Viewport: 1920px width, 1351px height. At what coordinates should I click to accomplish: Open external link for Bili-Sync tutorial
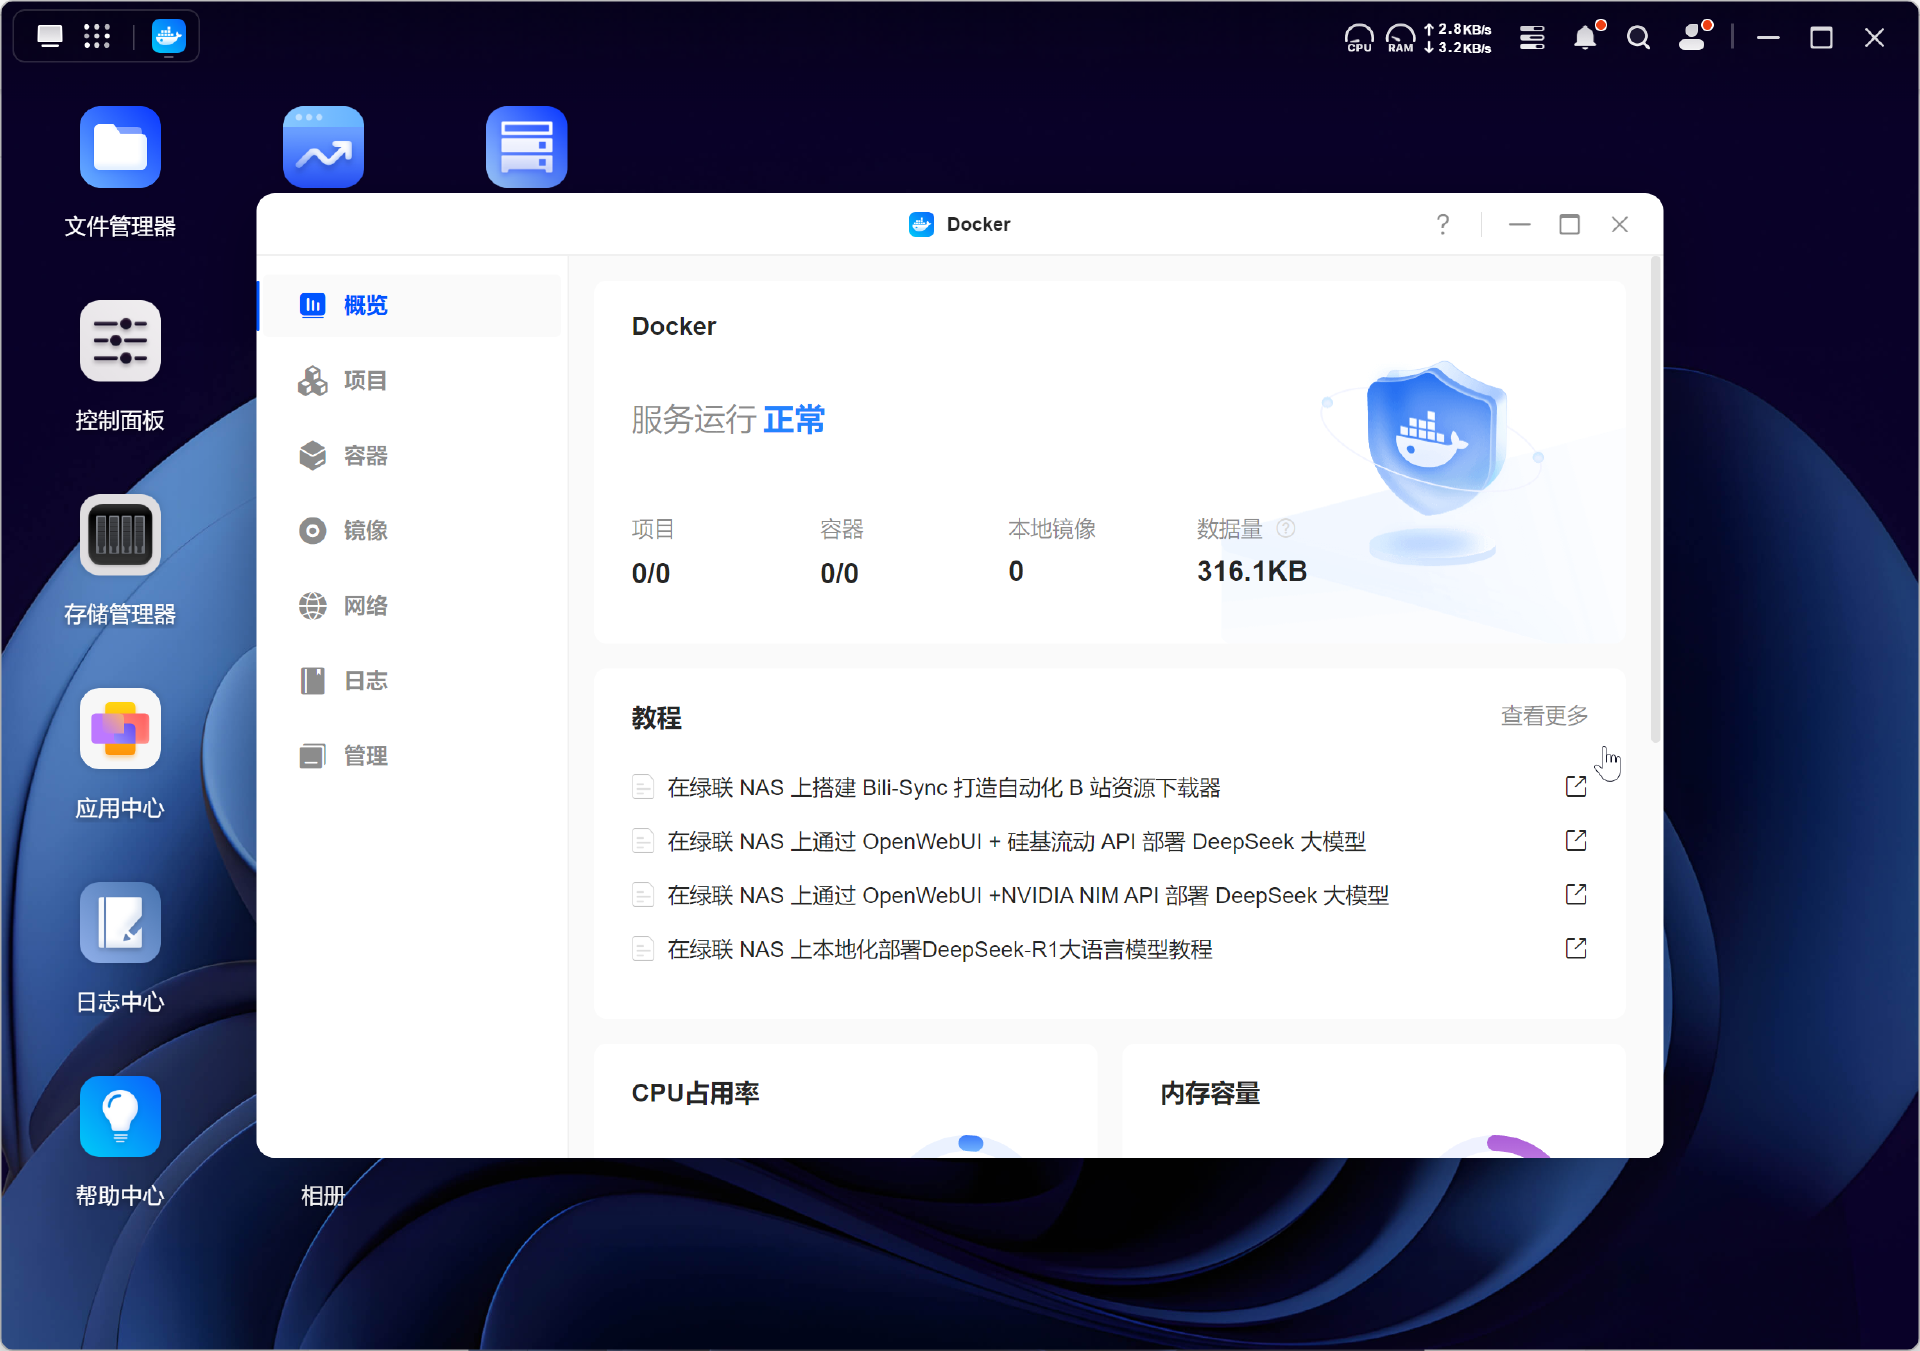coord(1576,787)
